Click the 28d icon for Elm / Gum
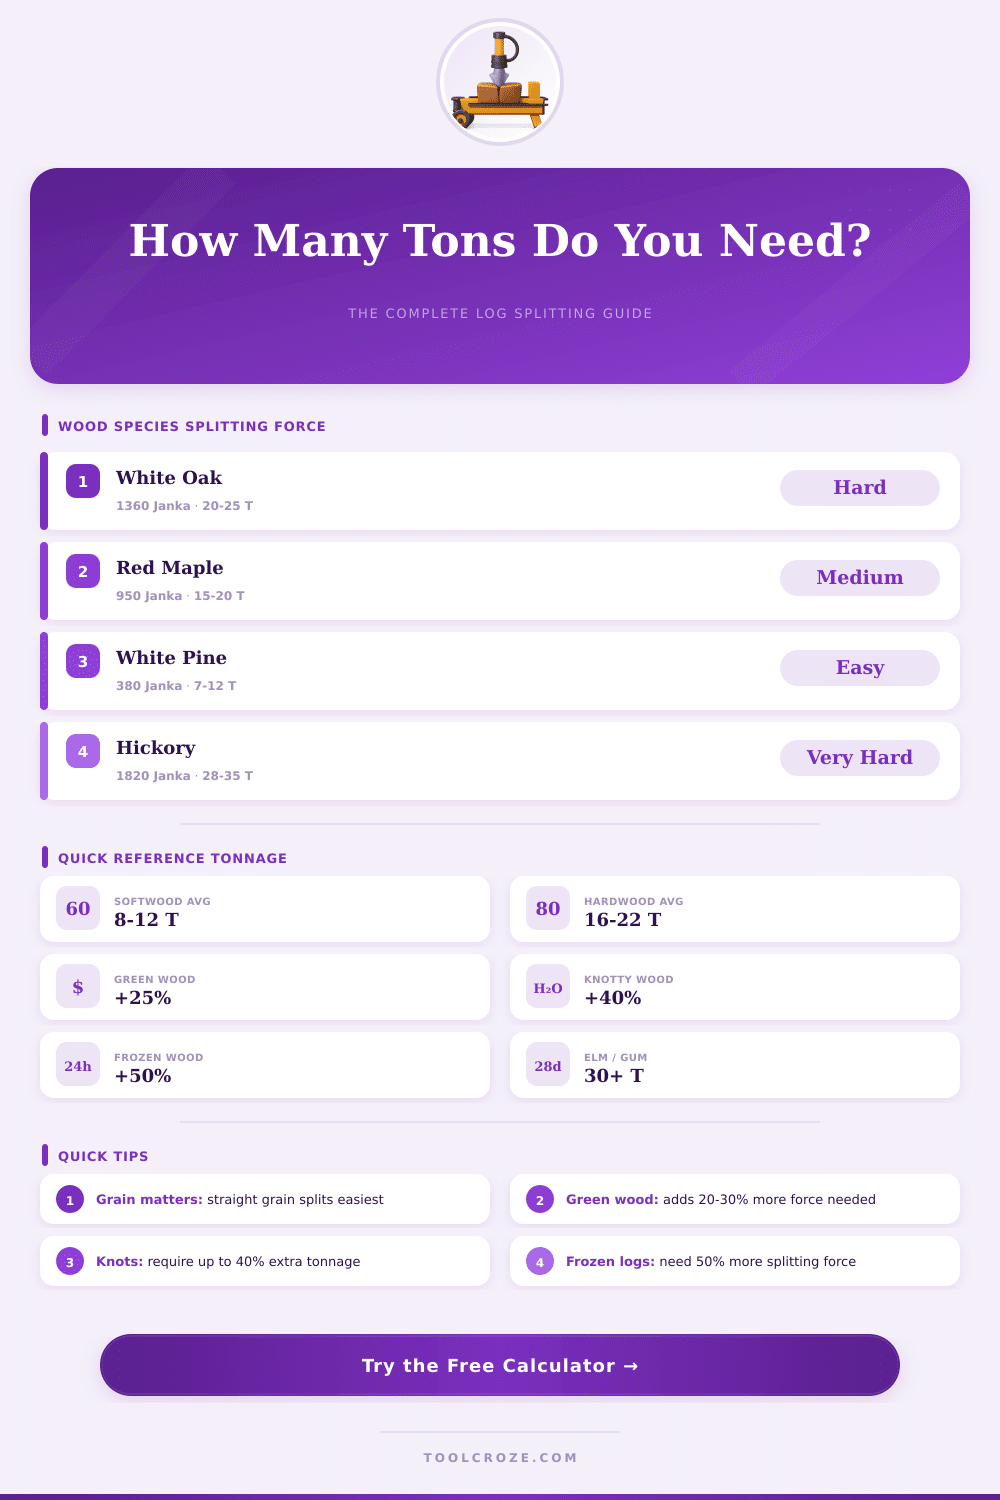The width and height of the screenshot is (1000, 1500). [x=548, y=1066]
